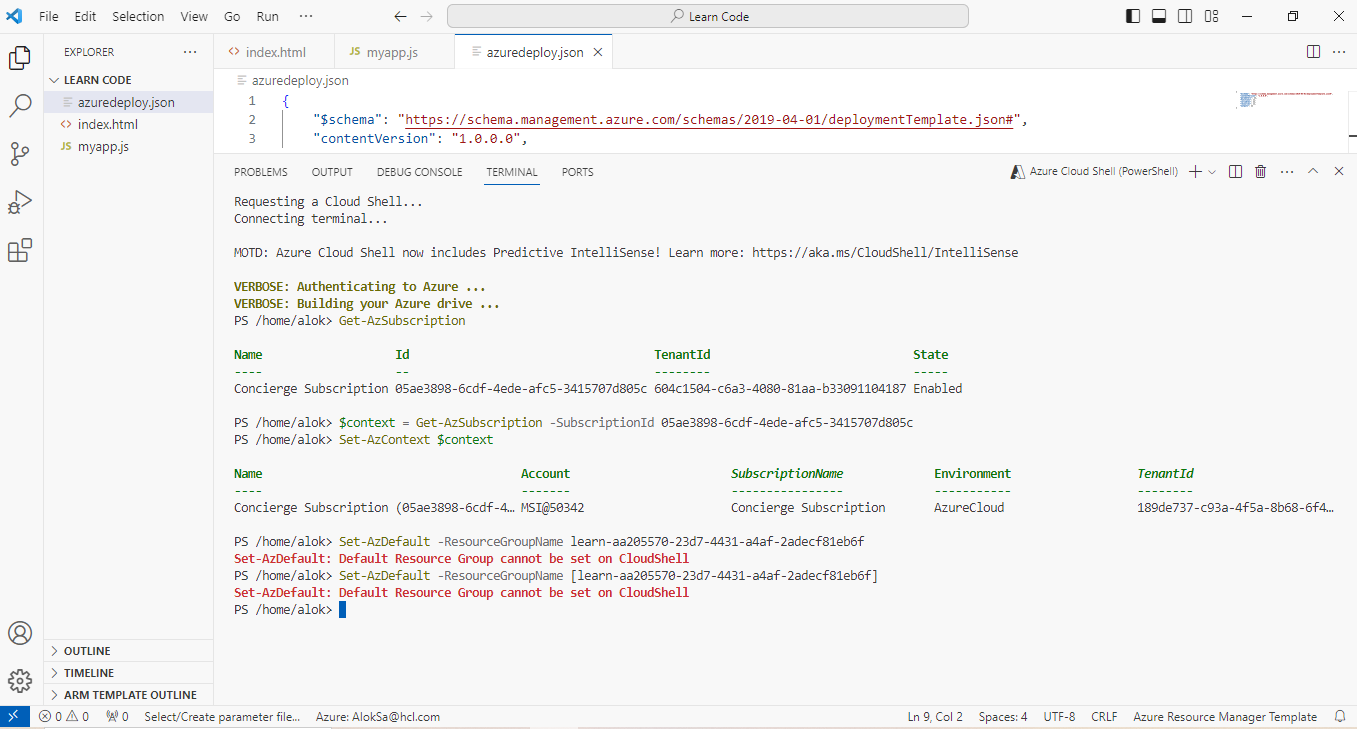This screenshot has height=729, width=1357.
Task: Open the Explorer view in activity bar
Action: coord(20,58)
